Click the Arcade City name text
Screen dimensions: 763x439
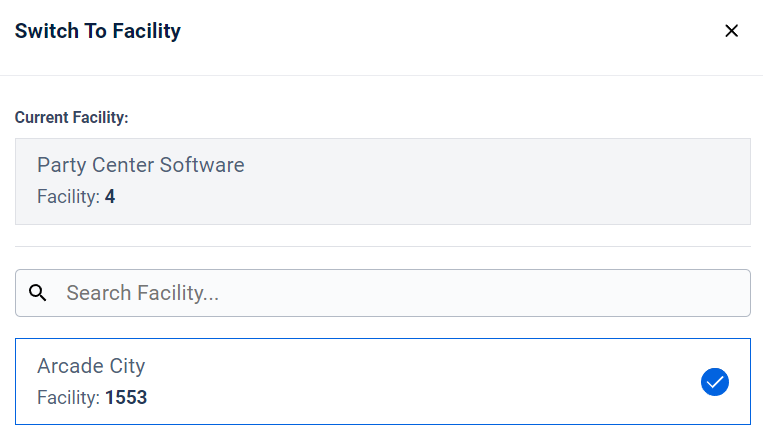tap(91, 366)
